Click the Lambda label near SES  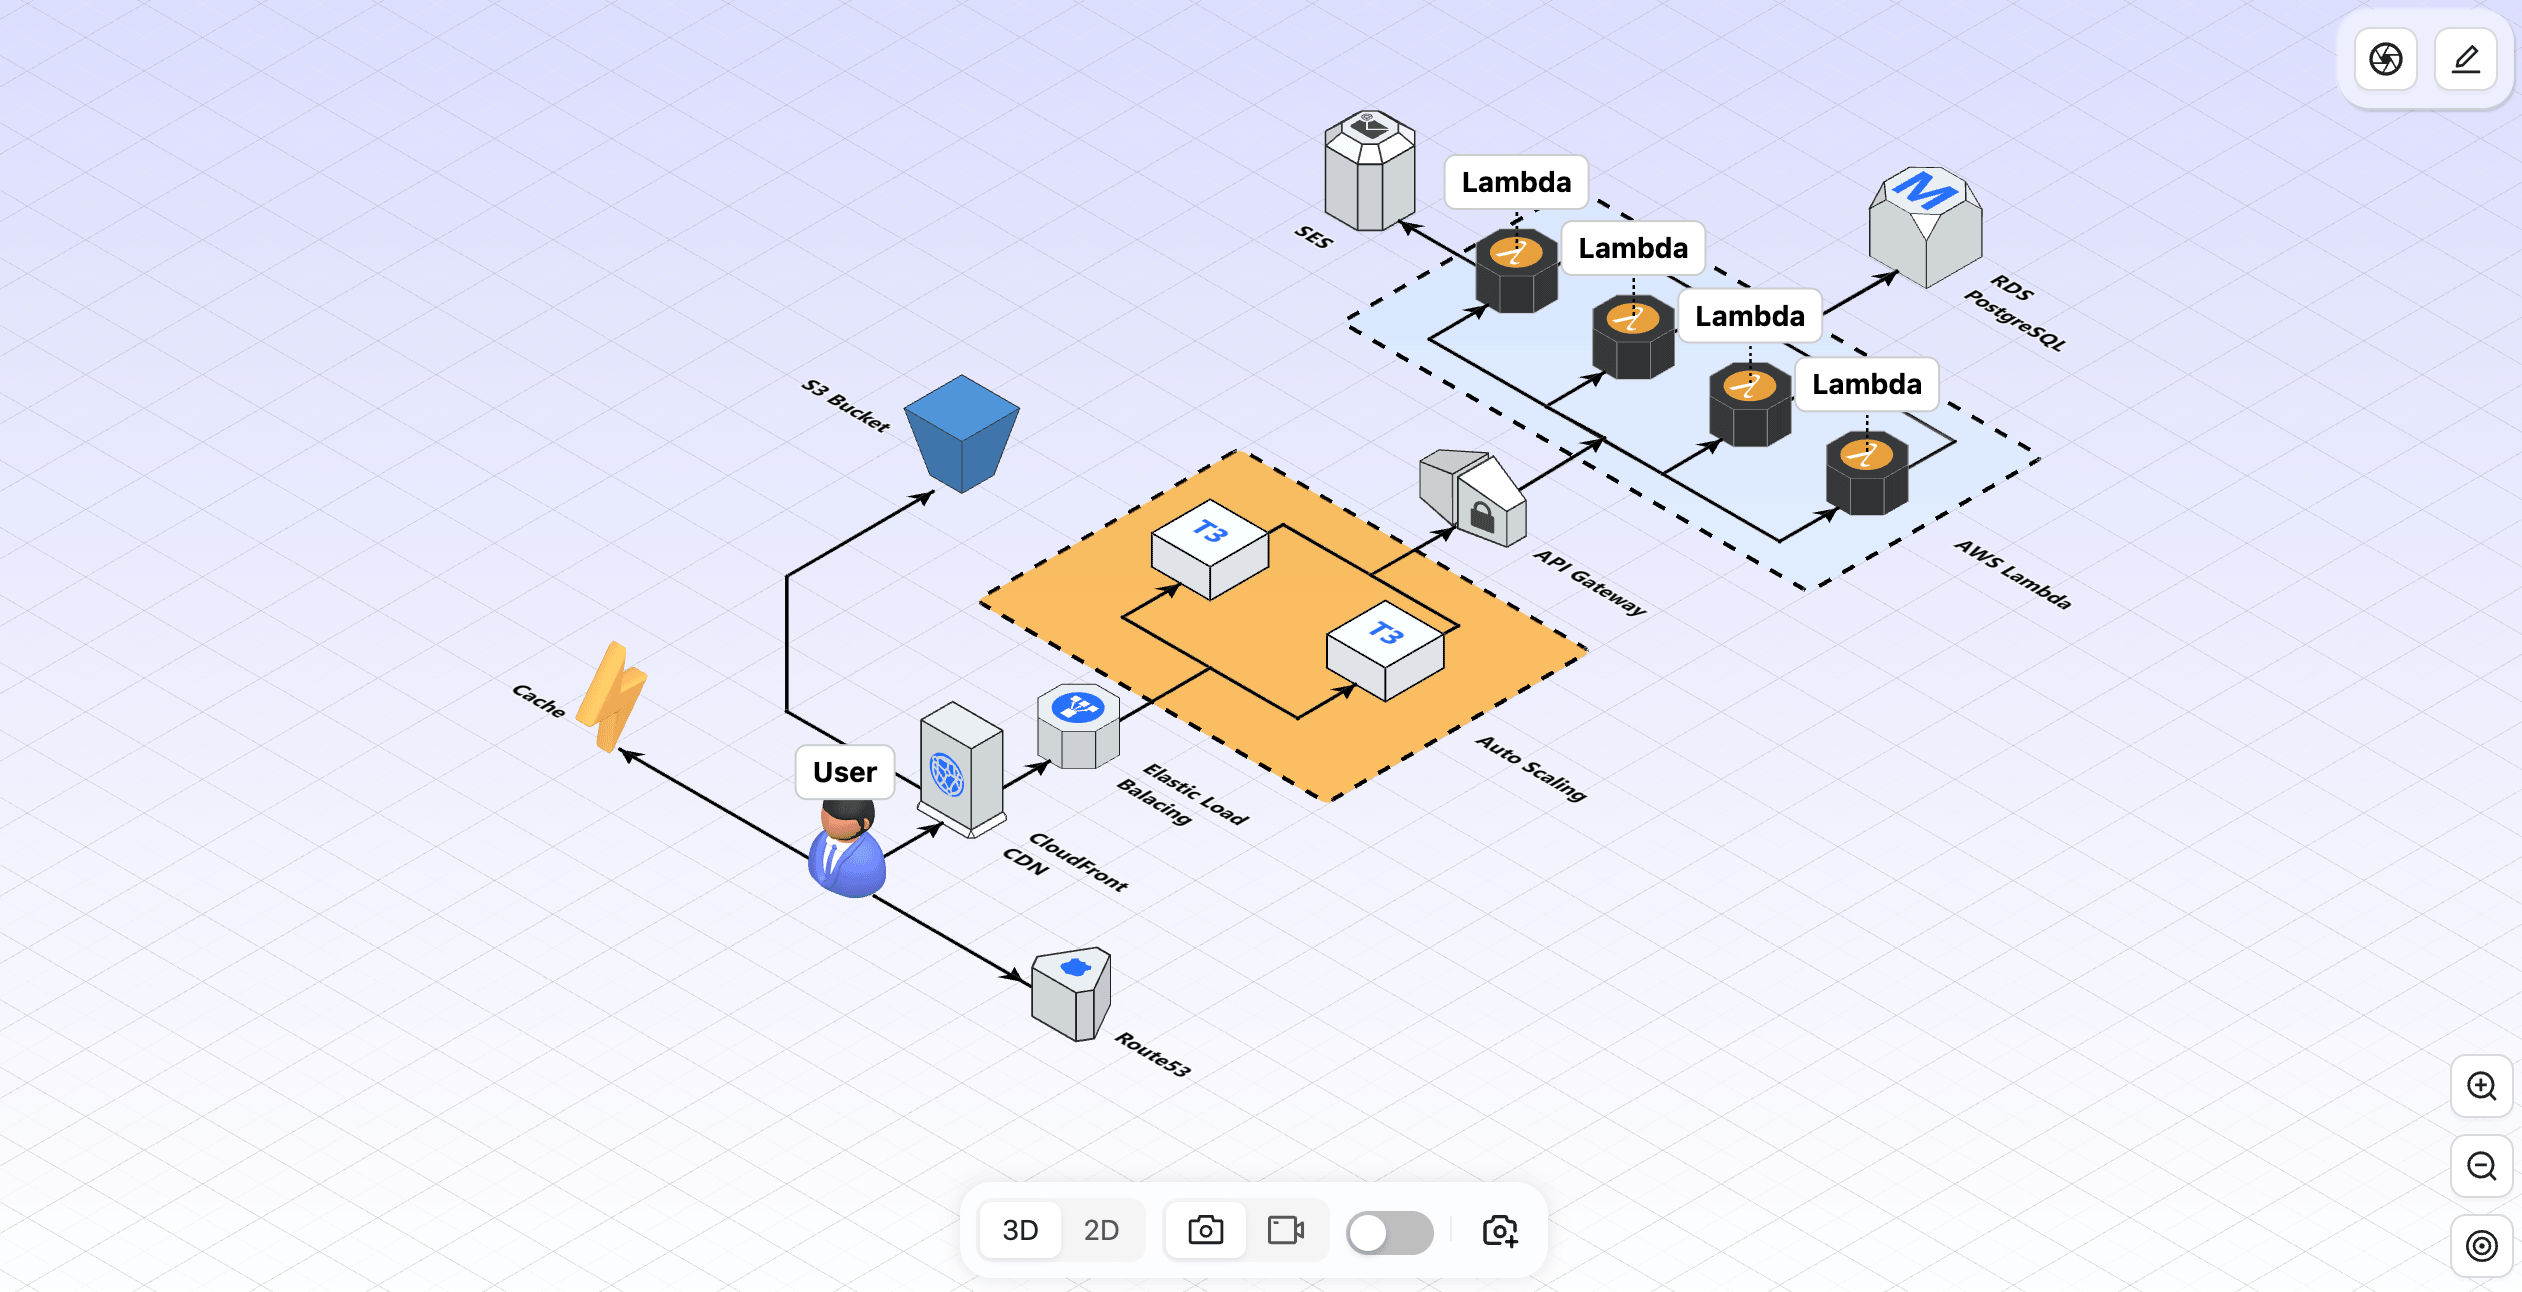coord(1517,182)
